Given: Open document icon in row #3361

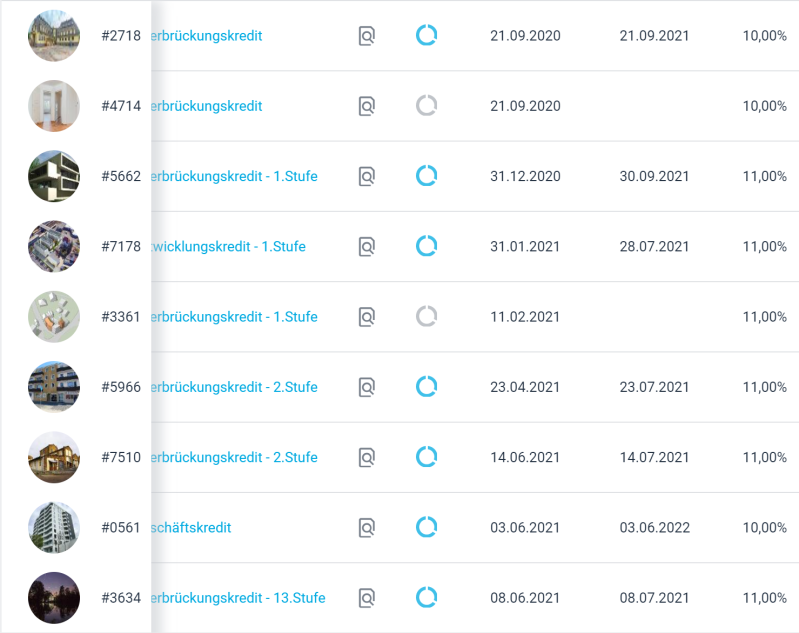Looking at the screenshot, I should coord(367,317).
